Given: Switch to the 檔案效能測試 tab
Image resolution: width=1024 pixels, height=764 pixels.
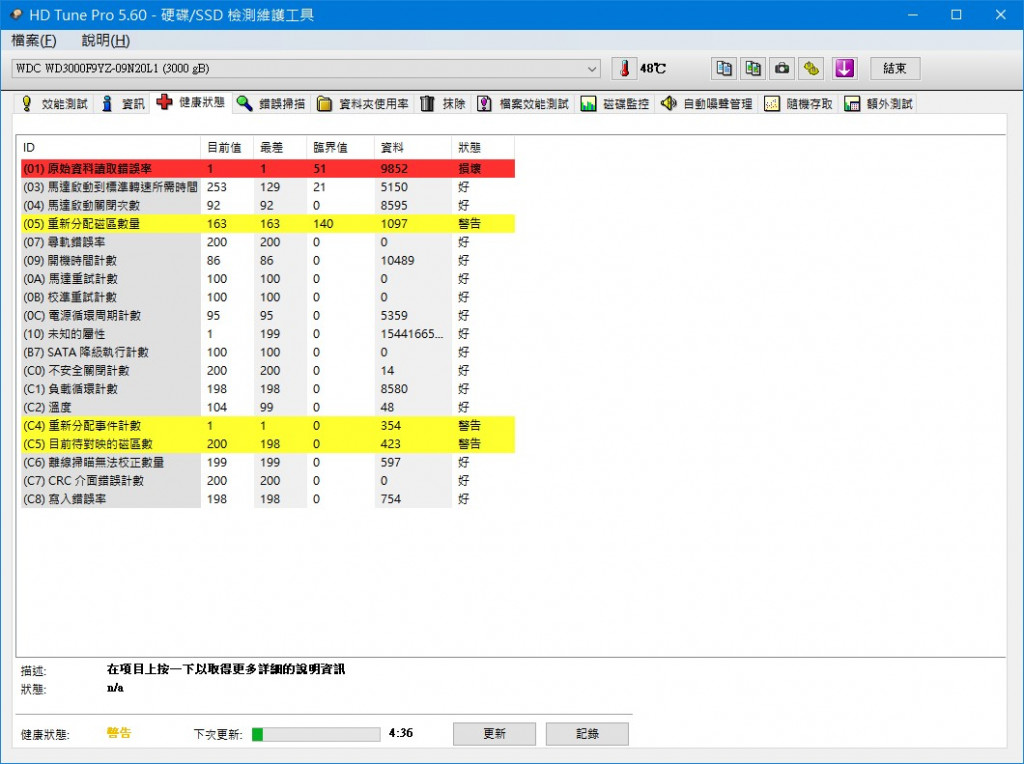Looking at the screenshot, I should [523, 104].
